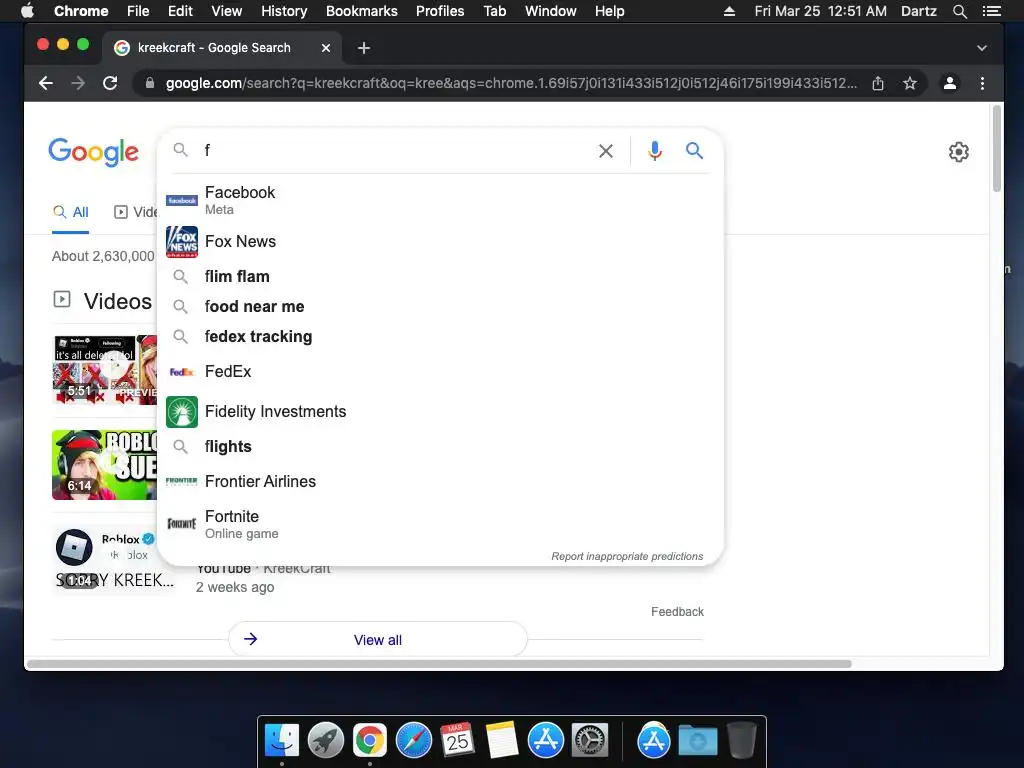This screenshot has height=768, width=1024.
Task: Open a new tab with the plus button
Action: coord(364,48)
